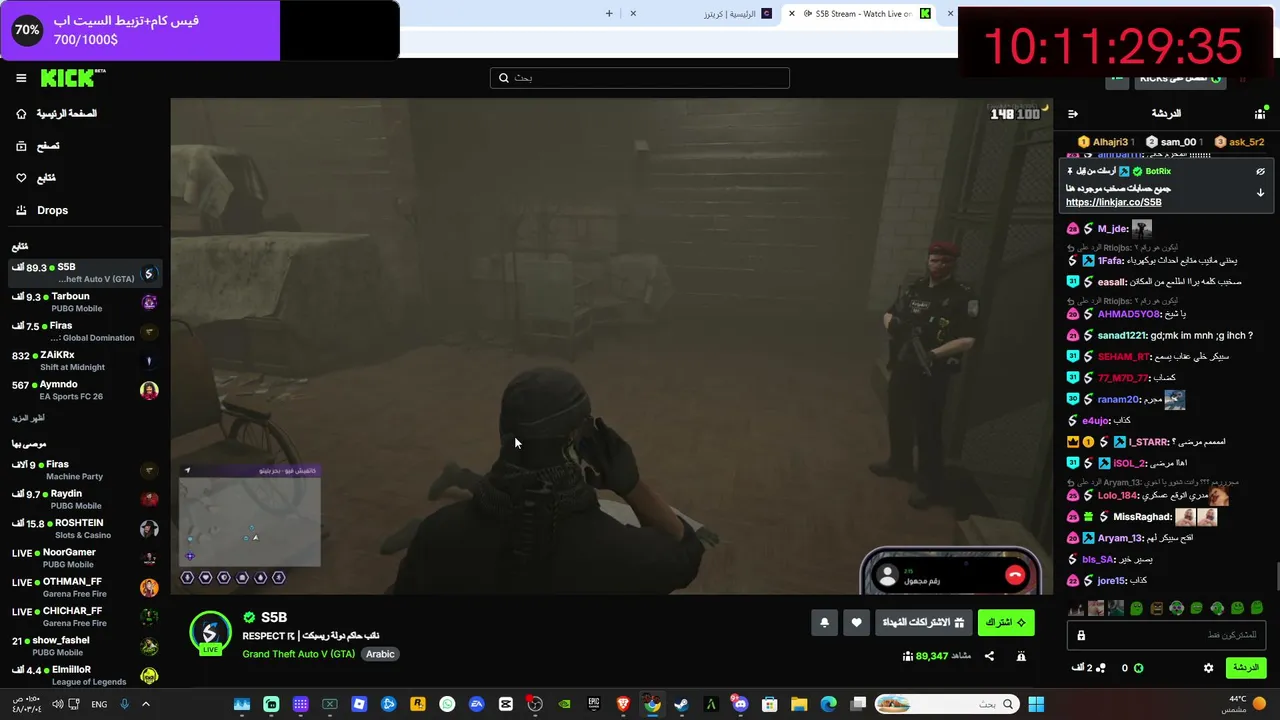Click the green chat send button
The image size is (1280, 720).
(1245, 668)
